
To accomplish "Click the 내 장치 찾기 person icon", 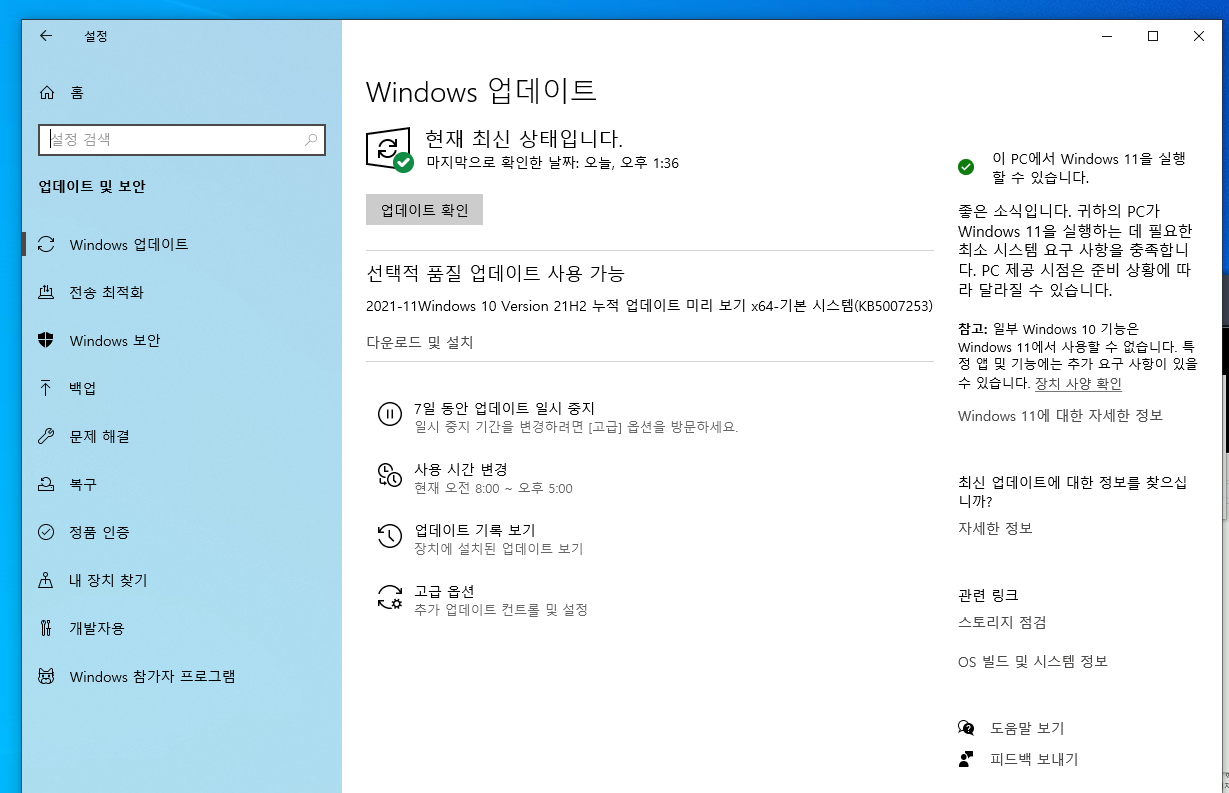I will [45, 581].
